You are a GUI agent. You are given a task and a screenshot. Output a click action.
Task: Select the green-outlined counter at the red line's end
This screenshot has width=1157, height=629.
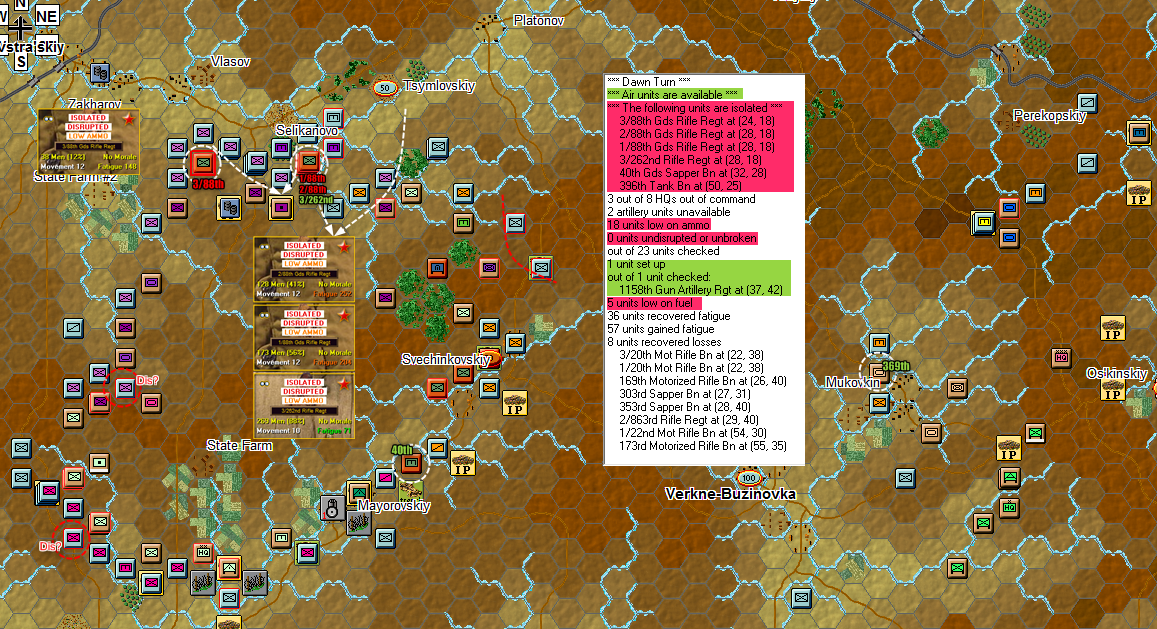[541, 267]
